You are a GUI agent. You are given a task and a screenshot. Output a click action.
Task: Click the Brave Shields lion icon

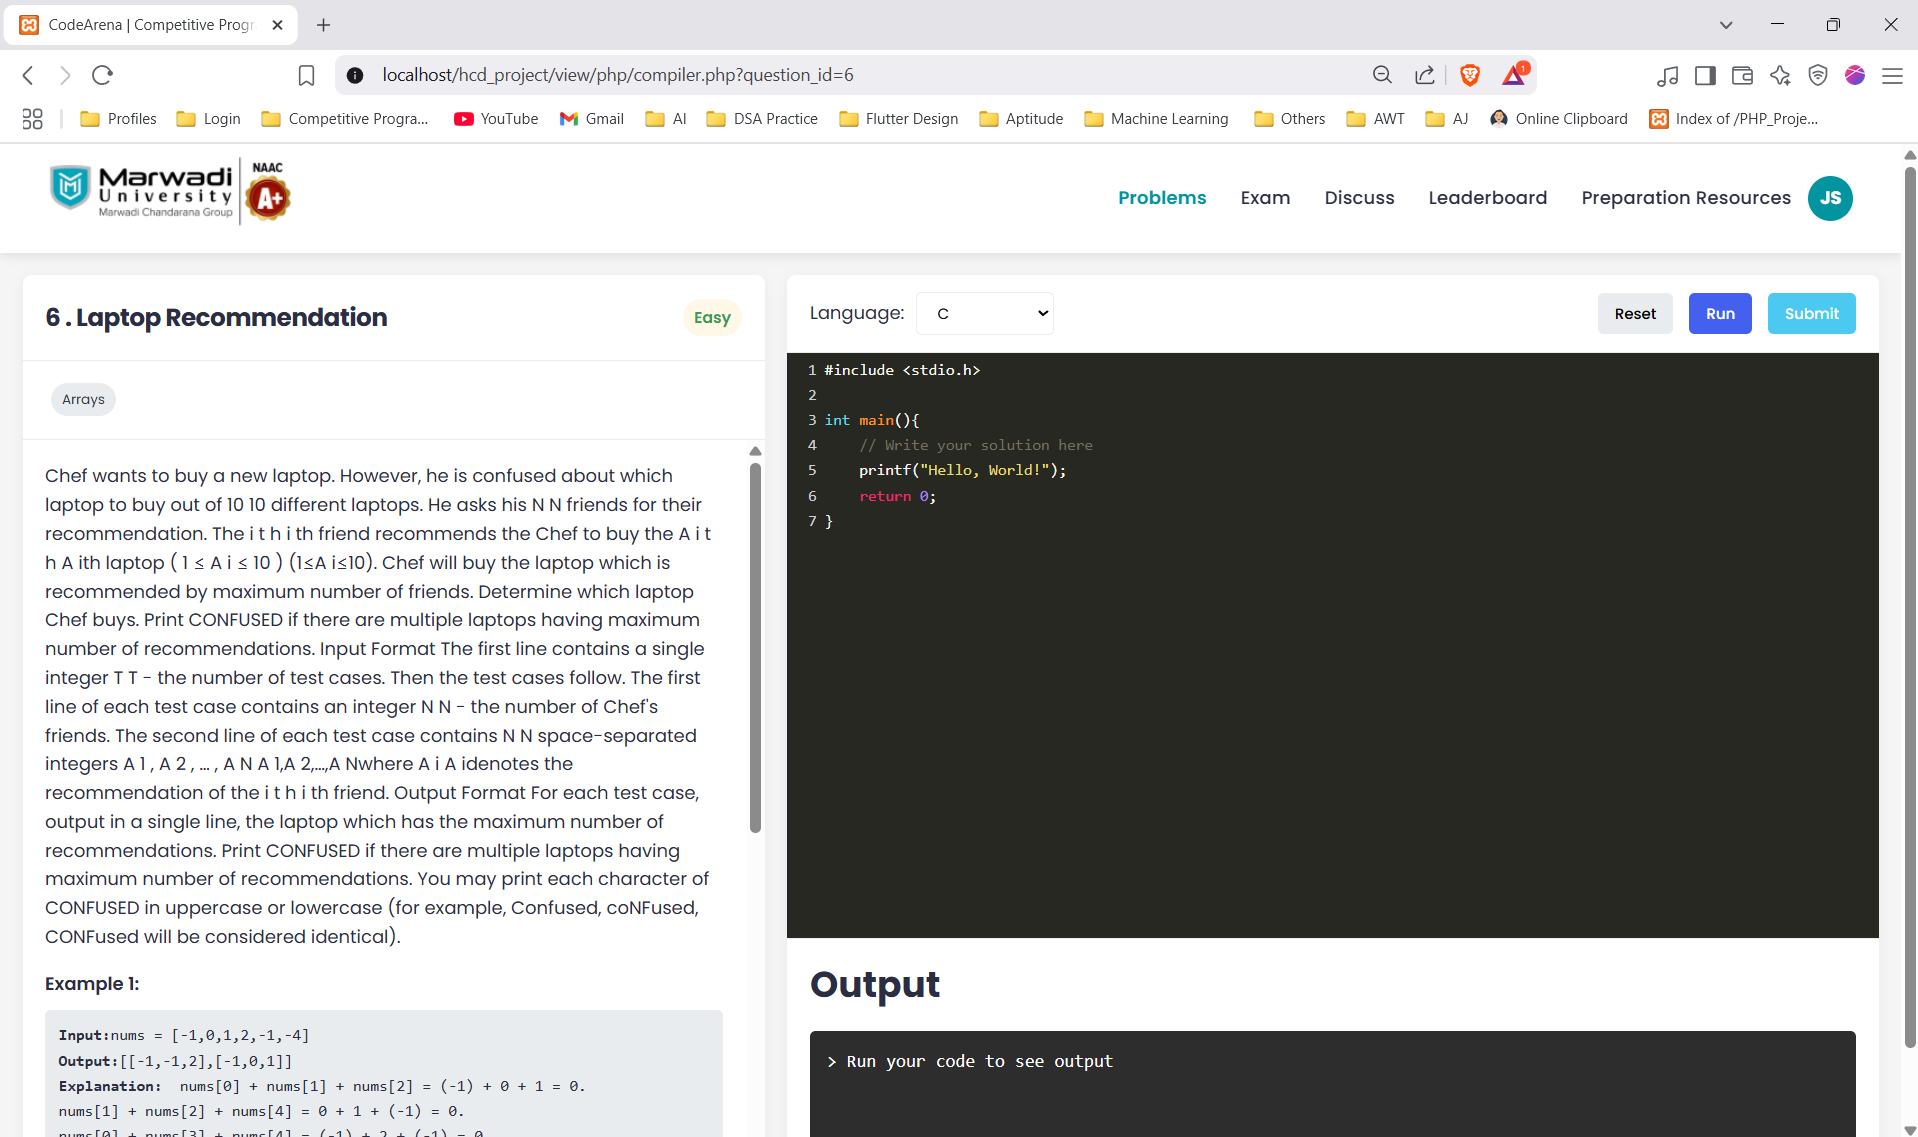[x=1469, y=75]
